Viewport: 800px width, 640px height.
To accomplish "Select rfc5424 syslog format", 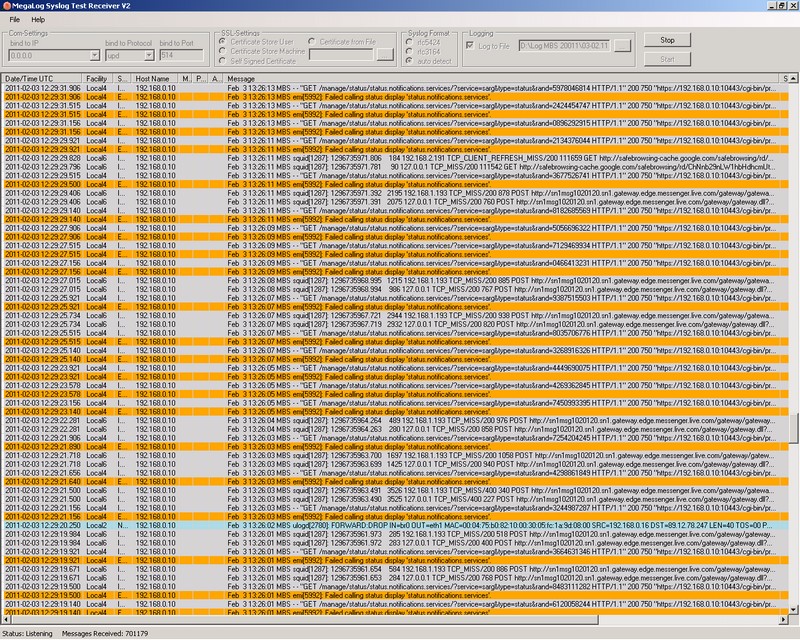I will click(409, 42).
